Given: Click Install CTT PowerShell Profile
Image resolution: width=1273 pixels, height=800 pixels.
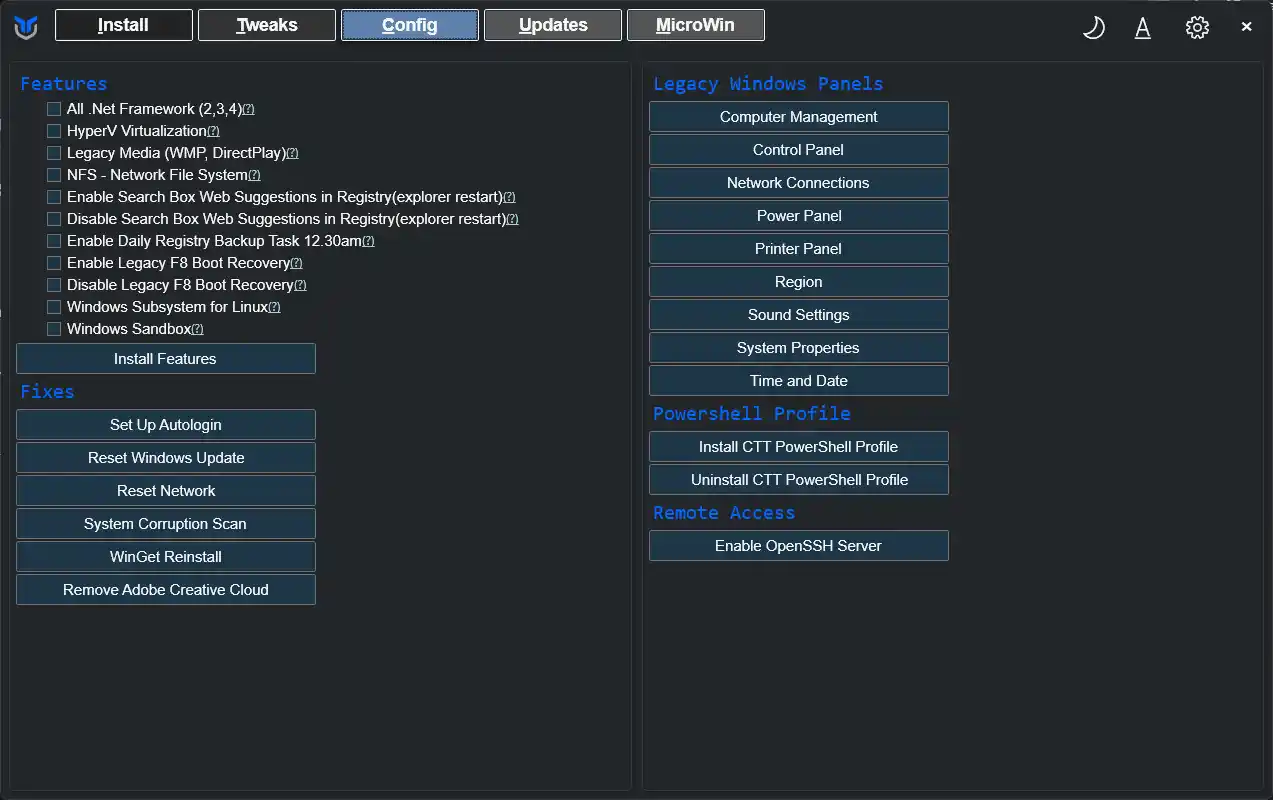Looking at the screenshot, I should (799, 447).
